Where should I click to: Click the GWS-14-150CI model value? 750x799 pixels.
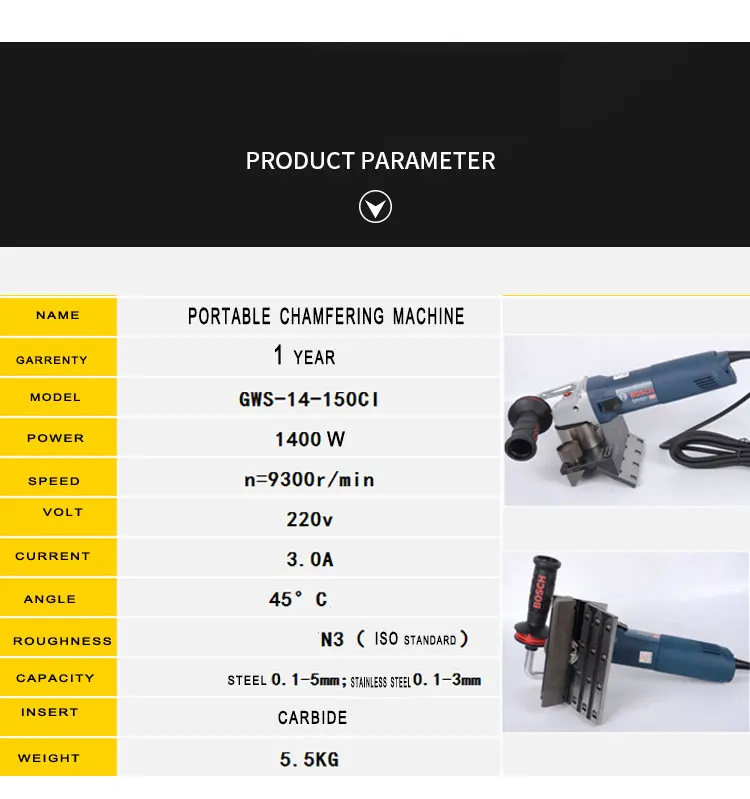309,400
